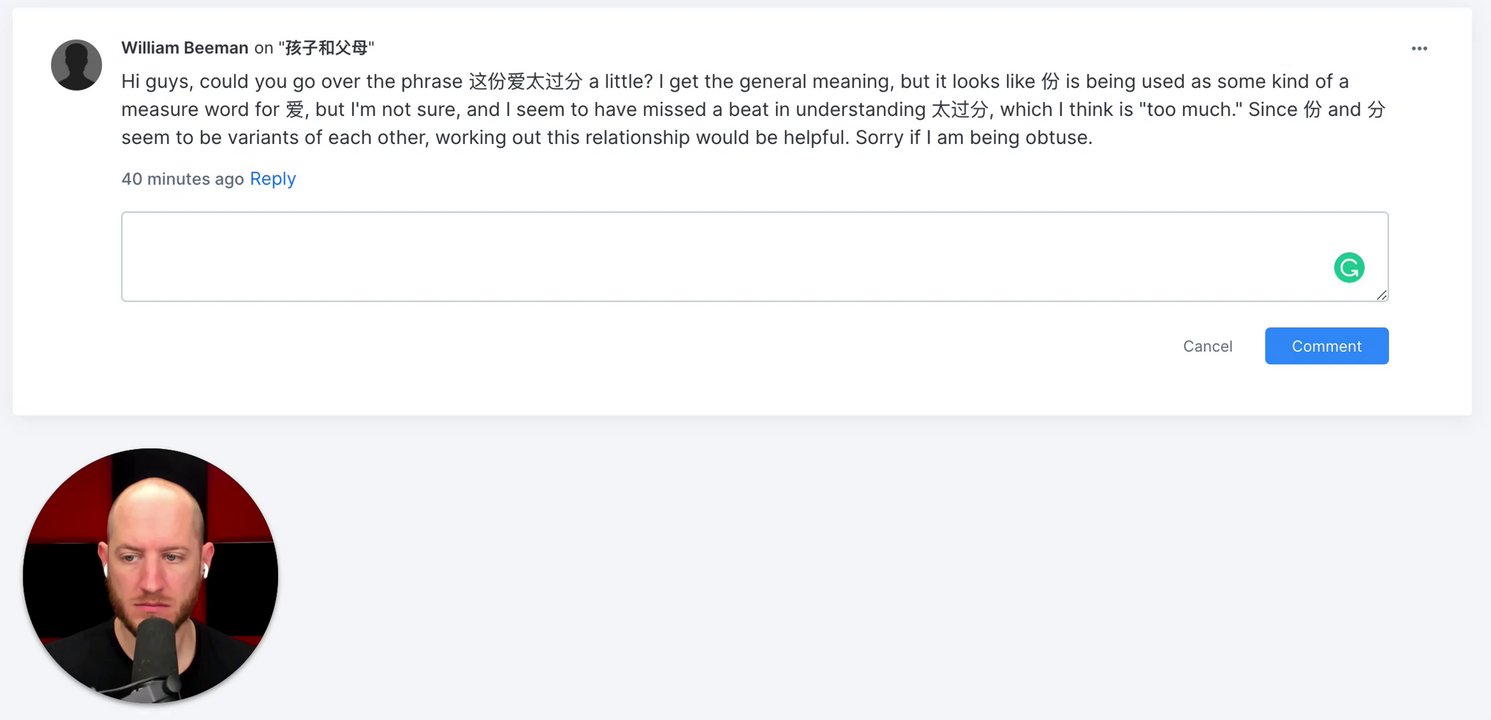The height and width of the screenshot is (720, 1491).
Task: Click the commenter's profile avatar icon
Action: point(76,65)
